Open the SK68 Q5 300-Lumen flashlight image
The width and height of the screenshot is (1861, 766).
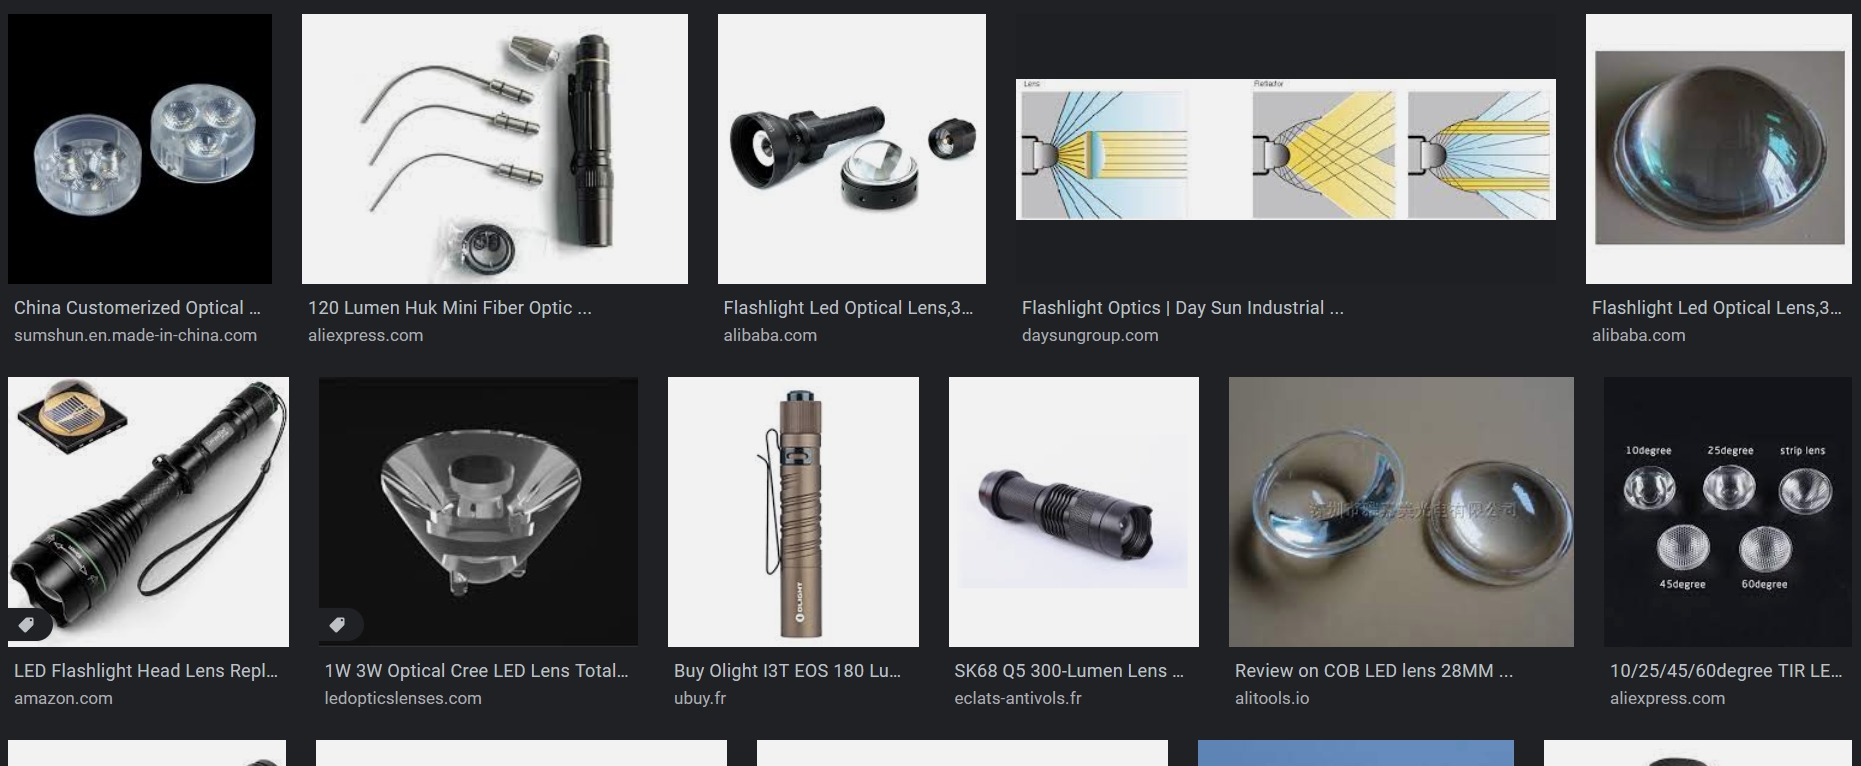click(1074, 512)
